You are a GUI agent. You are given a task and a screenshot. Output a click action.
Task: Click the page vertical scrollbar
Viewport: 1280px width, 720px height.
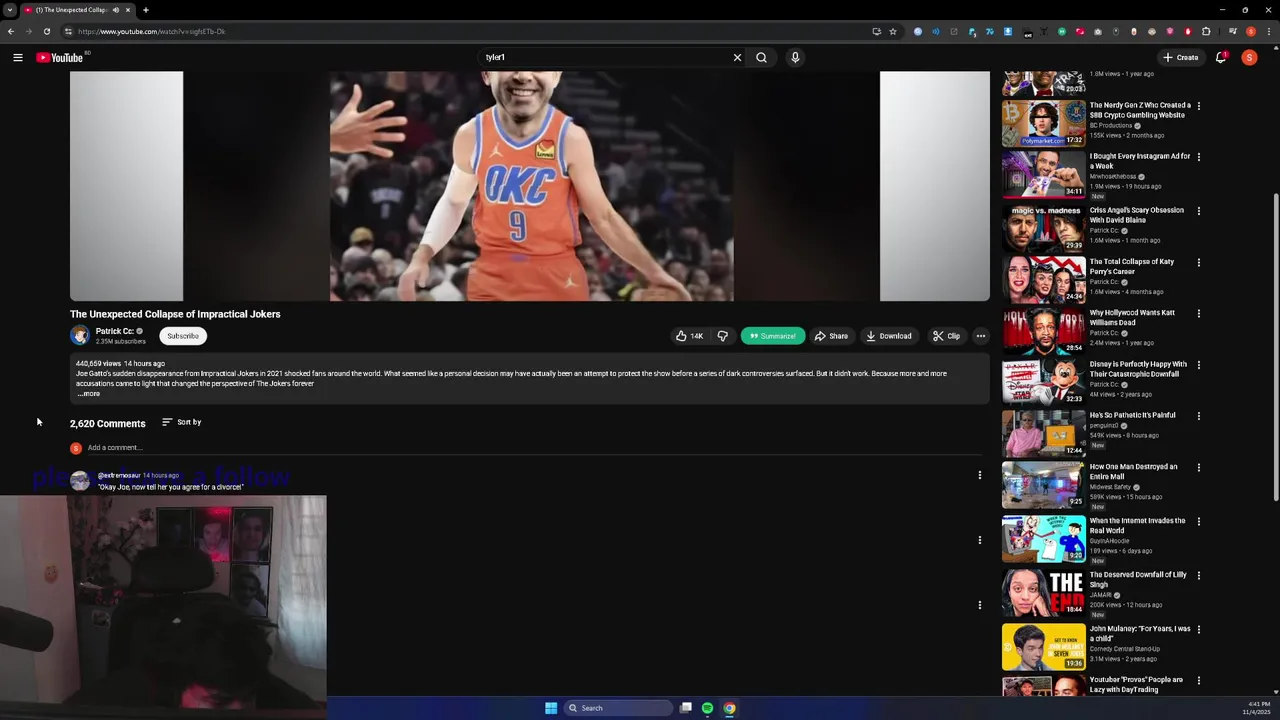[1275, 346]
